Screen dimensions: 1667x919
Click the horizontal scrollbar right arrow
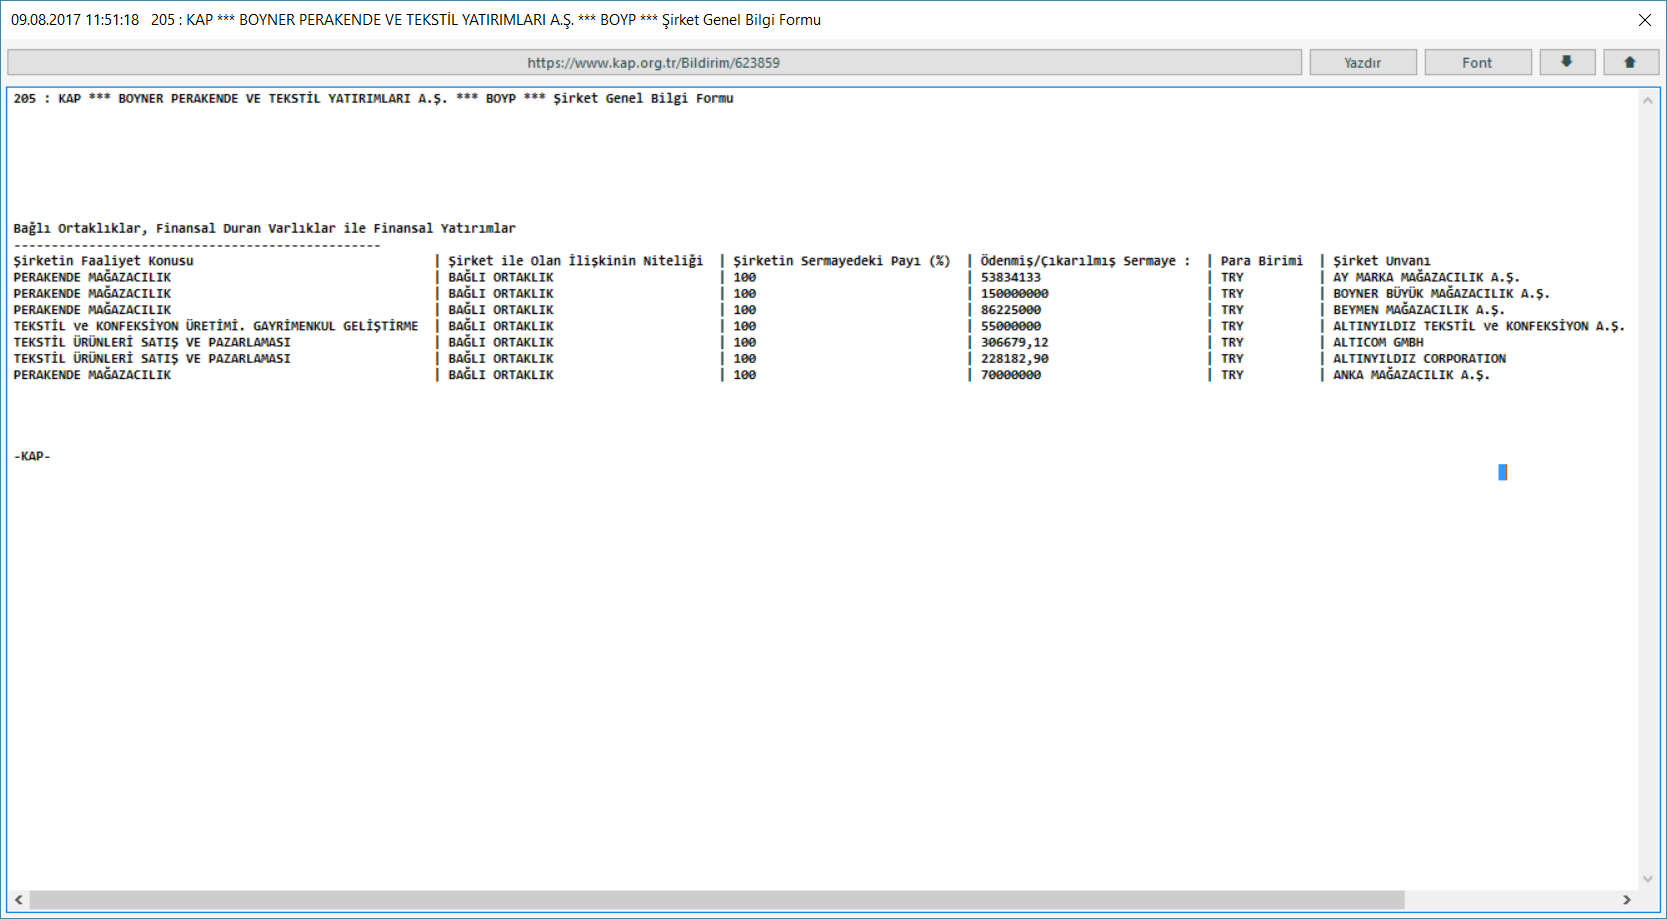(x=1628, y=900)
